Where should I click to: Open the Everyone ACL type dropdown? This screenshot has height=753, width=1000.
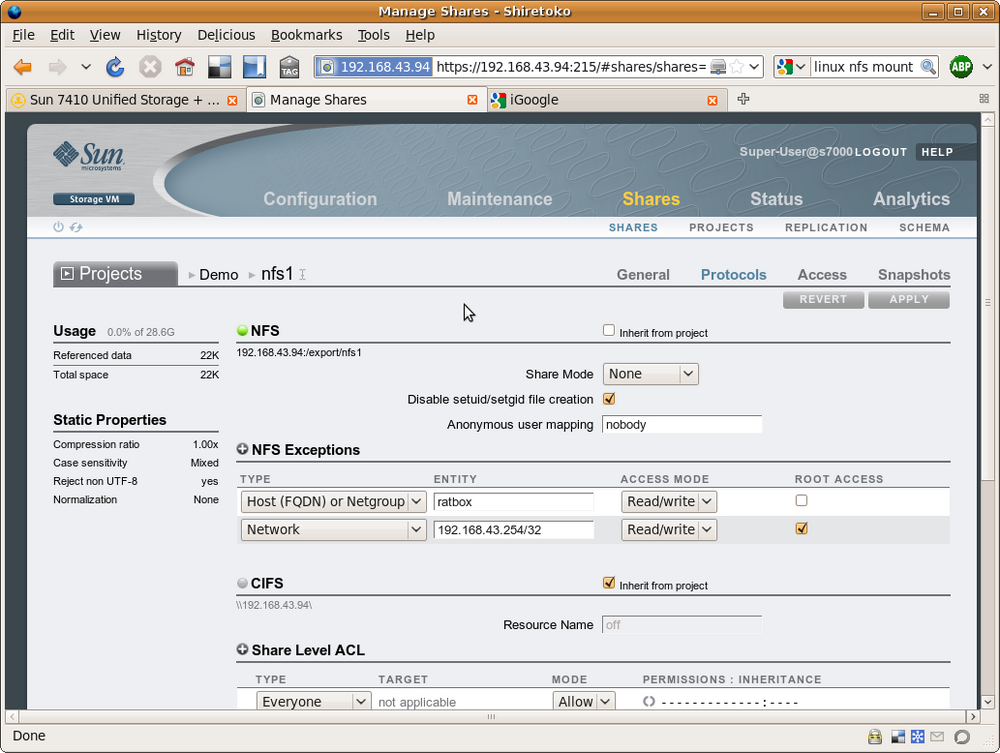(x=314, y=701)
